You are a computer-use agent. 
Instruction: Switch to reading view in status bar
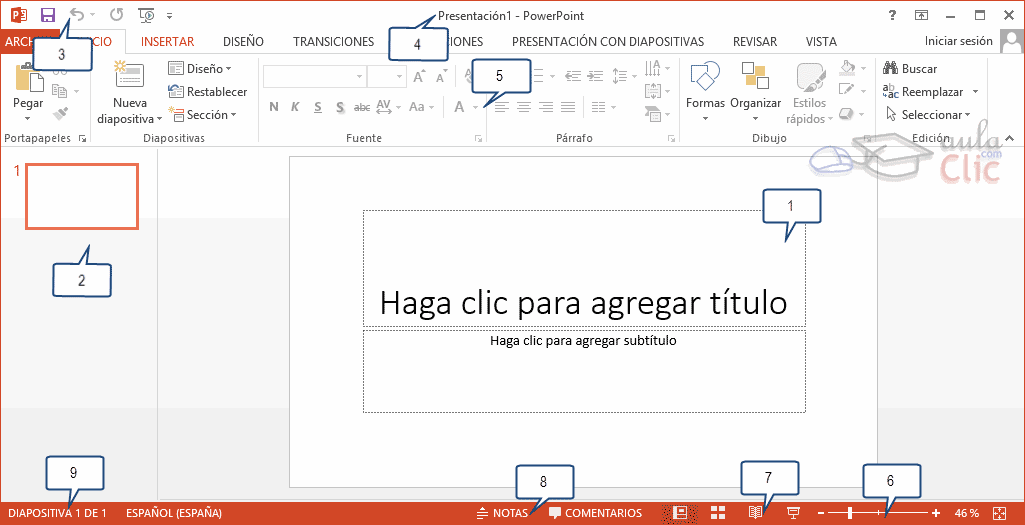757,513
